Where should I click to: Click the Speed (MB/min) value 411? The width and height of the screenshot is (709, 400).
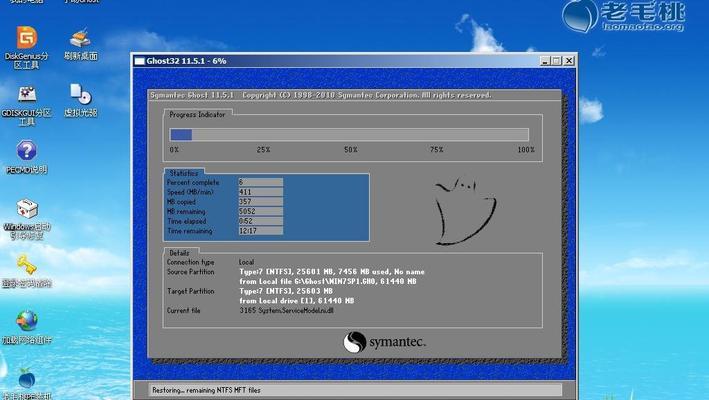260,192
